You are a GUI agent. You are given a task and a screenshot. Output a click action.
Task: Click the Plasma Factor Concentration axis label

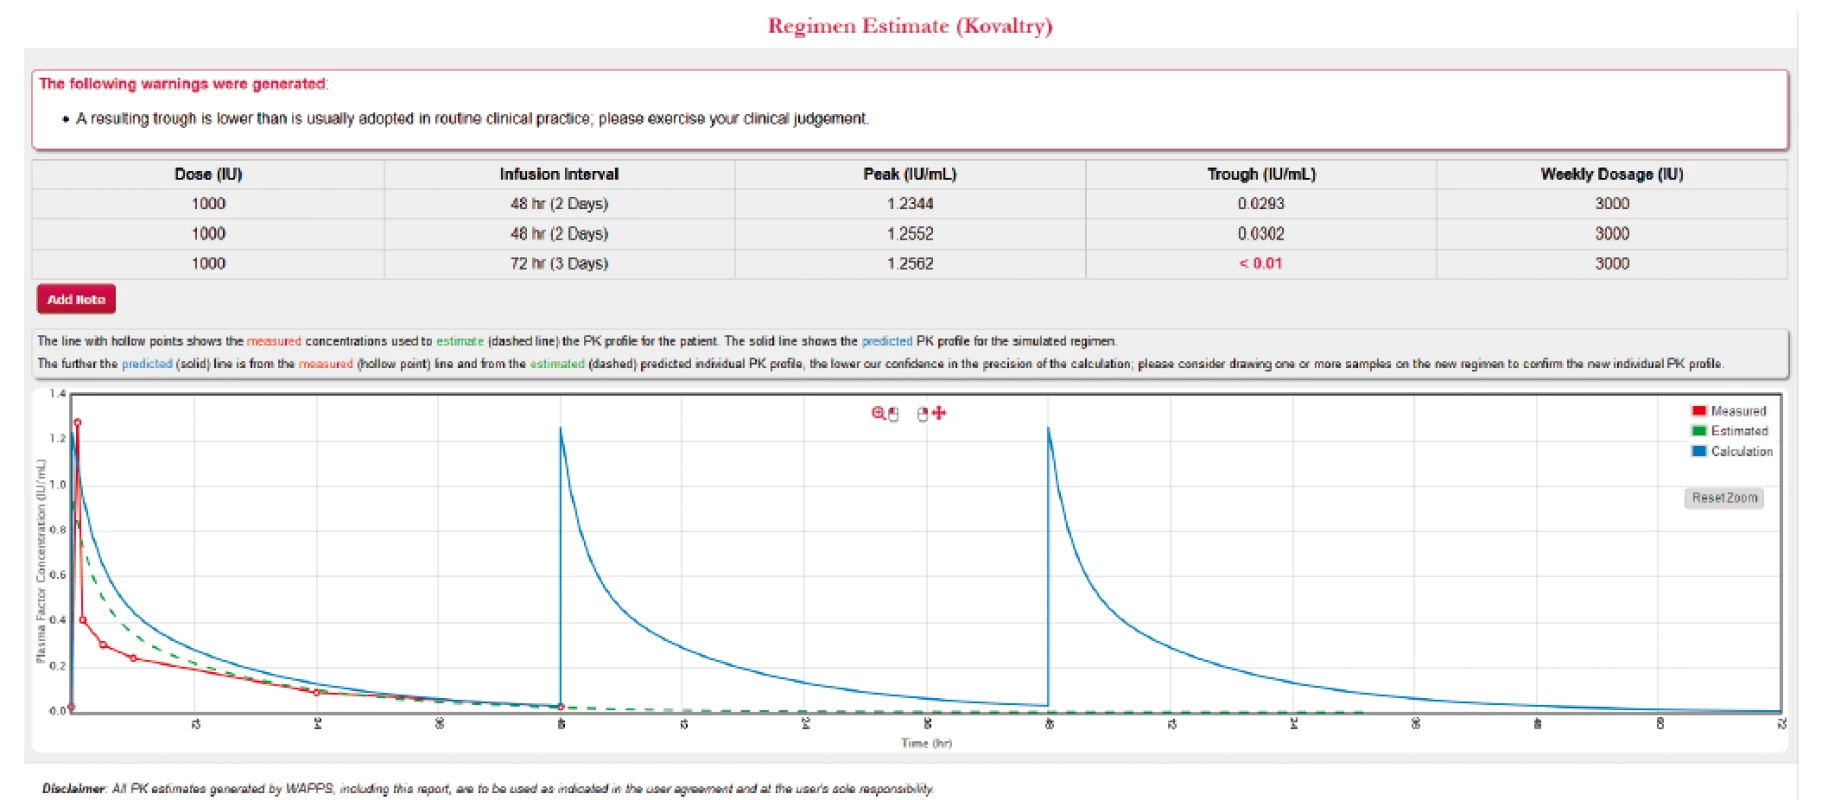(41, 560)
